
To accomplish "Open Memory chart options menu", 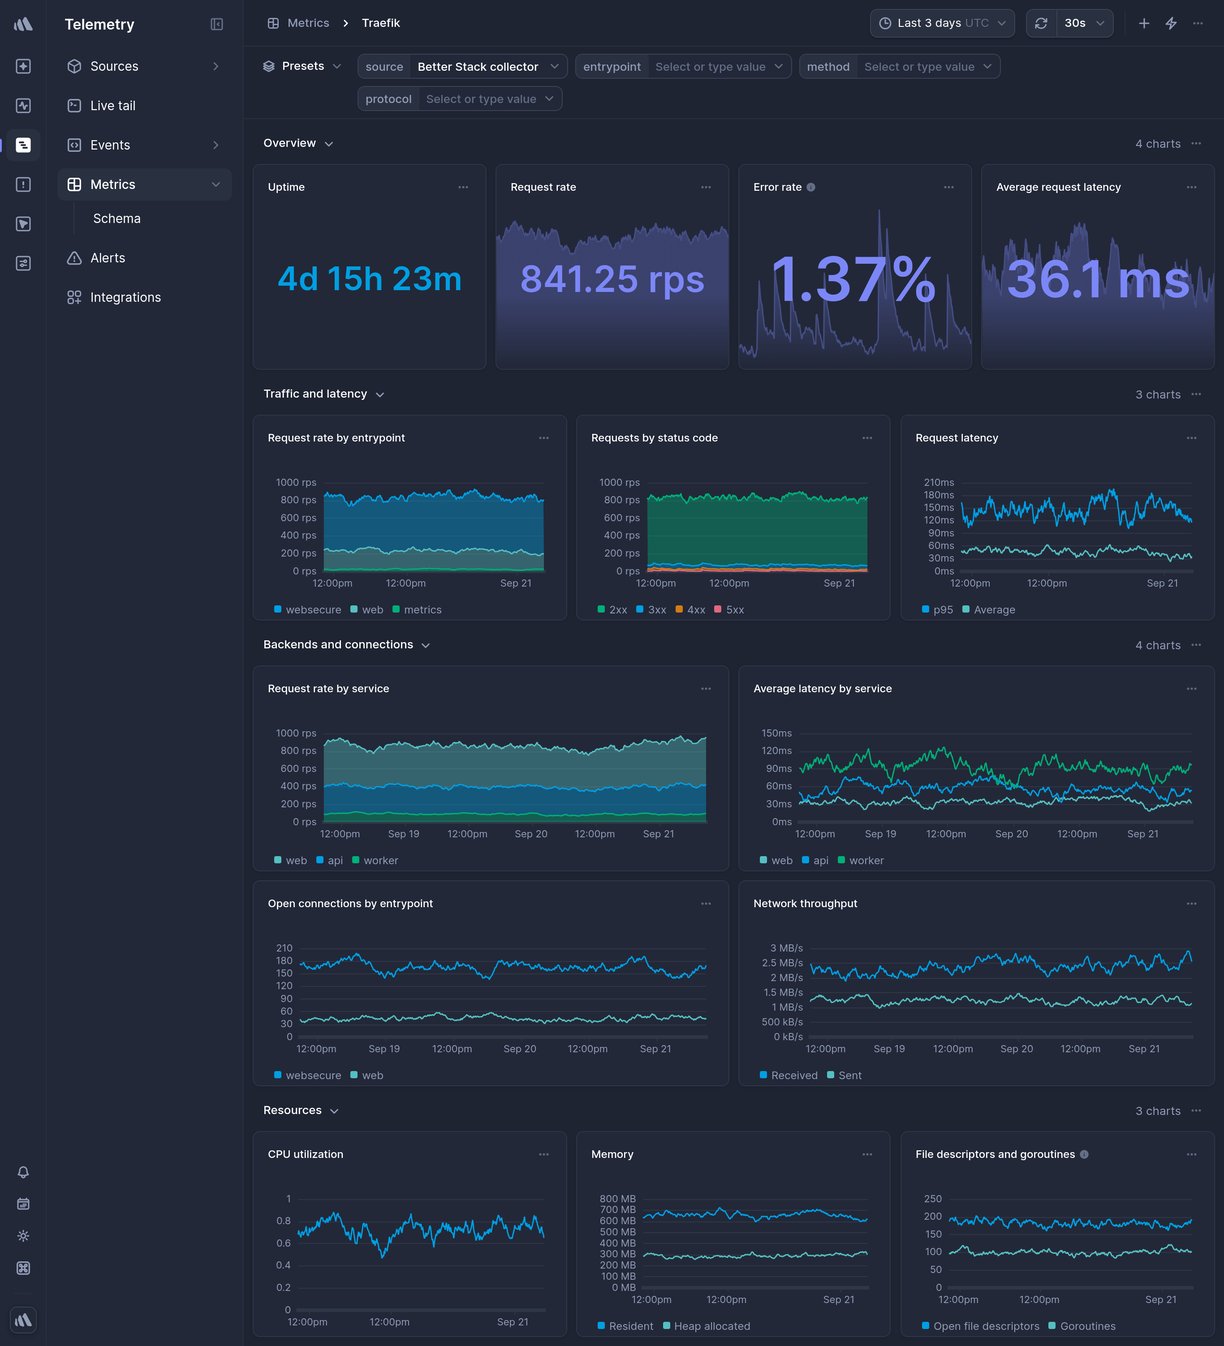I will click(867, 1155).
